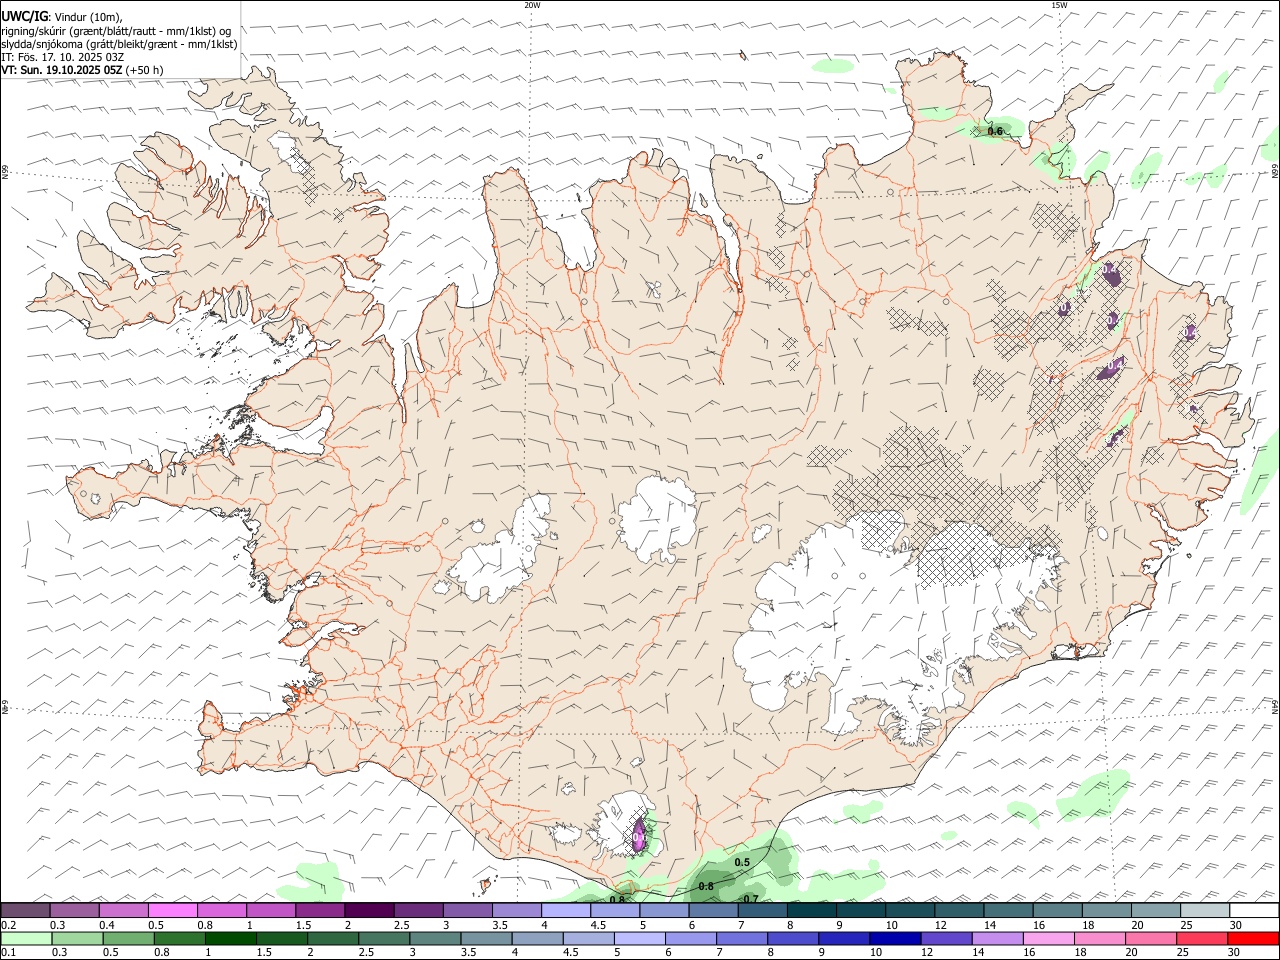Select the white swatch ending the top legend row
Screen dimensions: 1280x960
click(1254, 911)
